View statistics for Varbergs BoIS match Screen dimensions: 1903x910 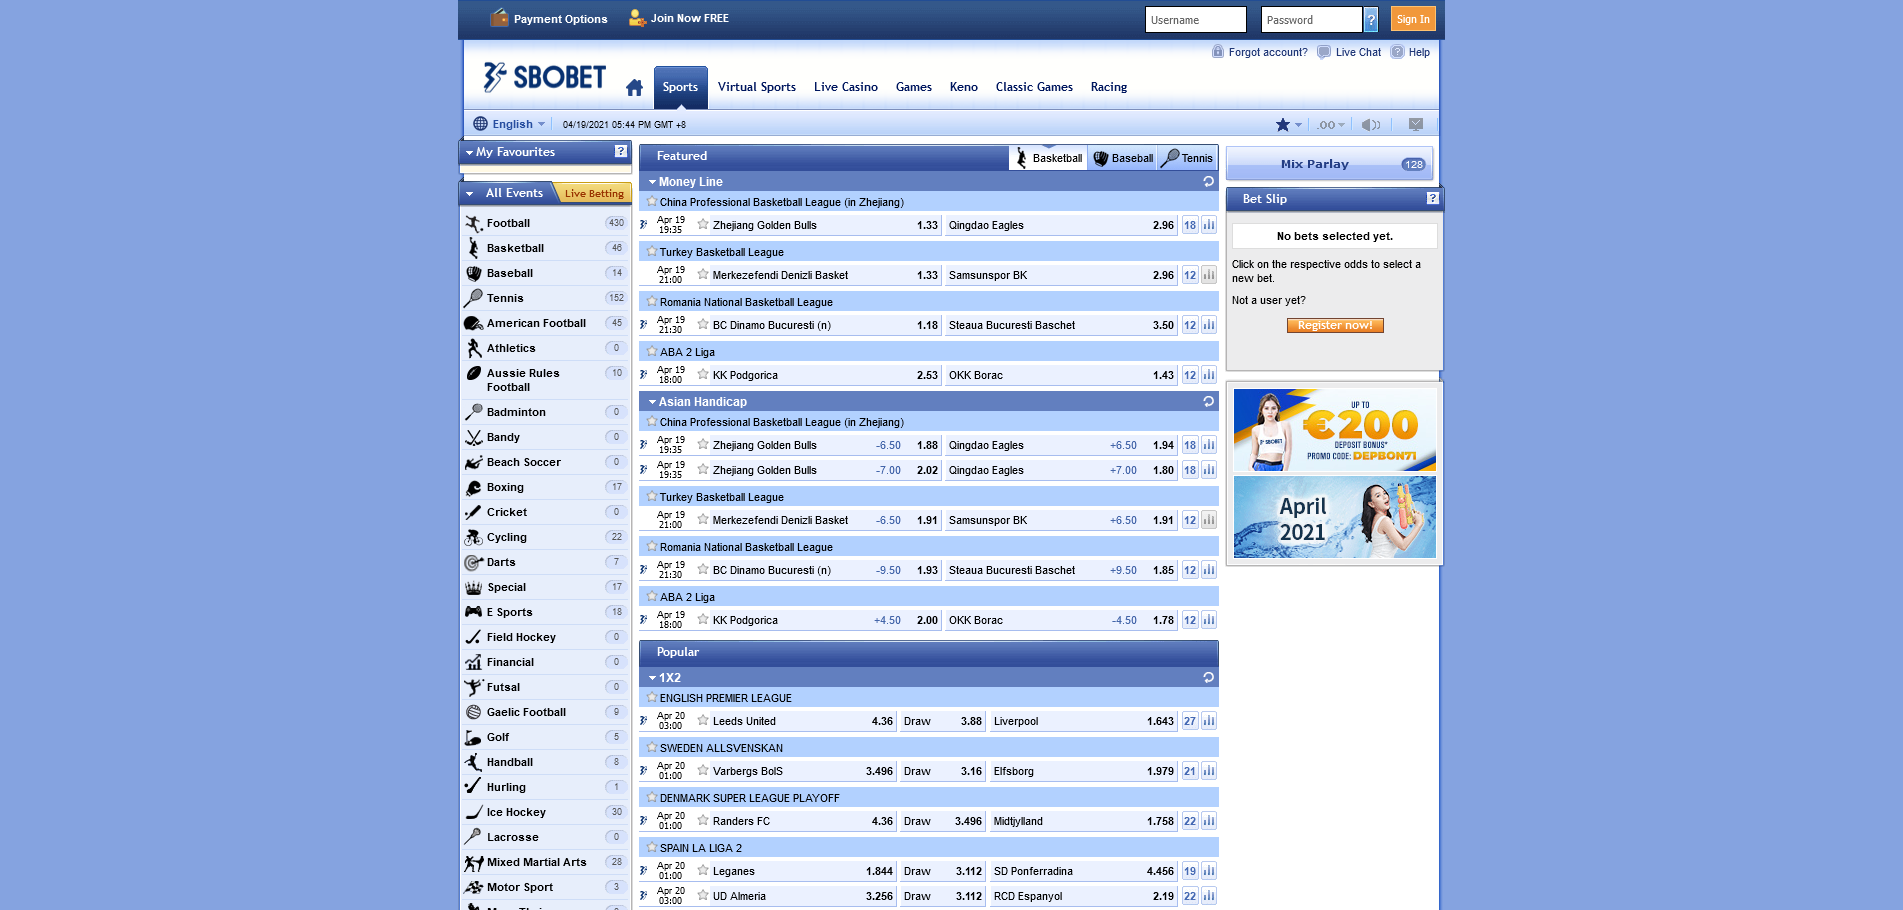pyautogui.click(x=1209, y=771)
